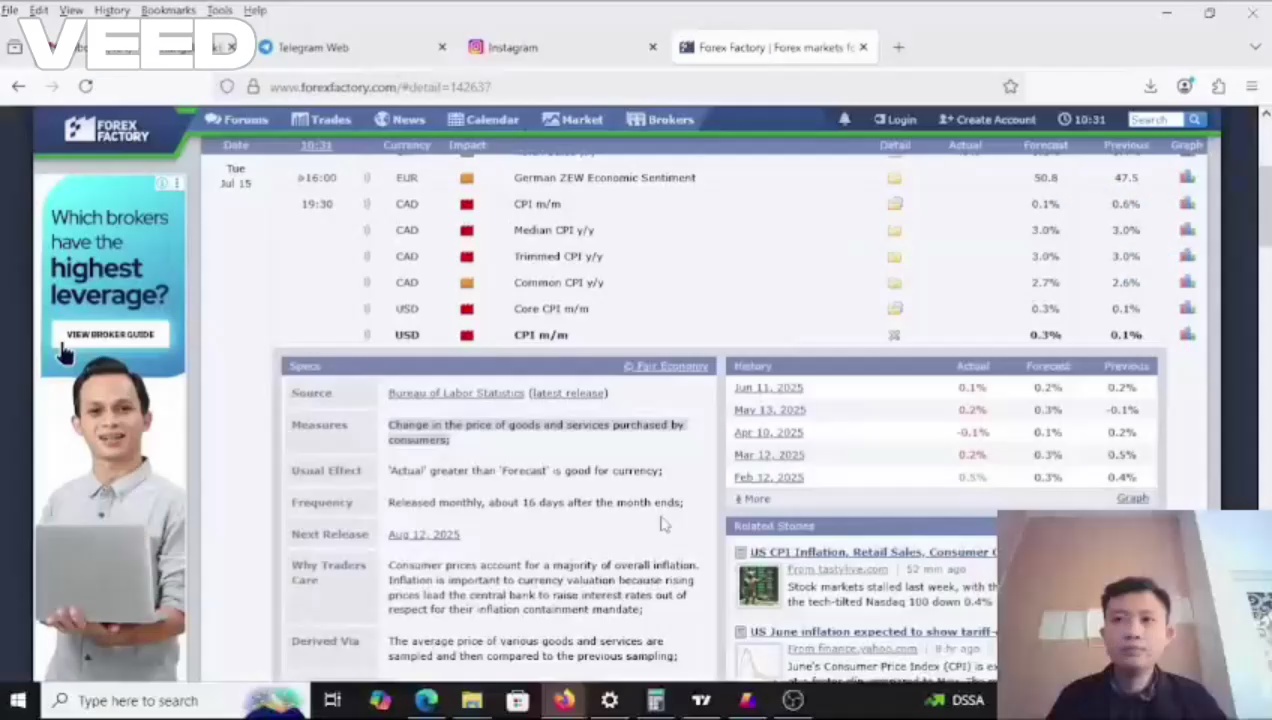Open detail folder for Common CPI y/y
This screenshot has height=720, width=1272.
pos(894,282)
